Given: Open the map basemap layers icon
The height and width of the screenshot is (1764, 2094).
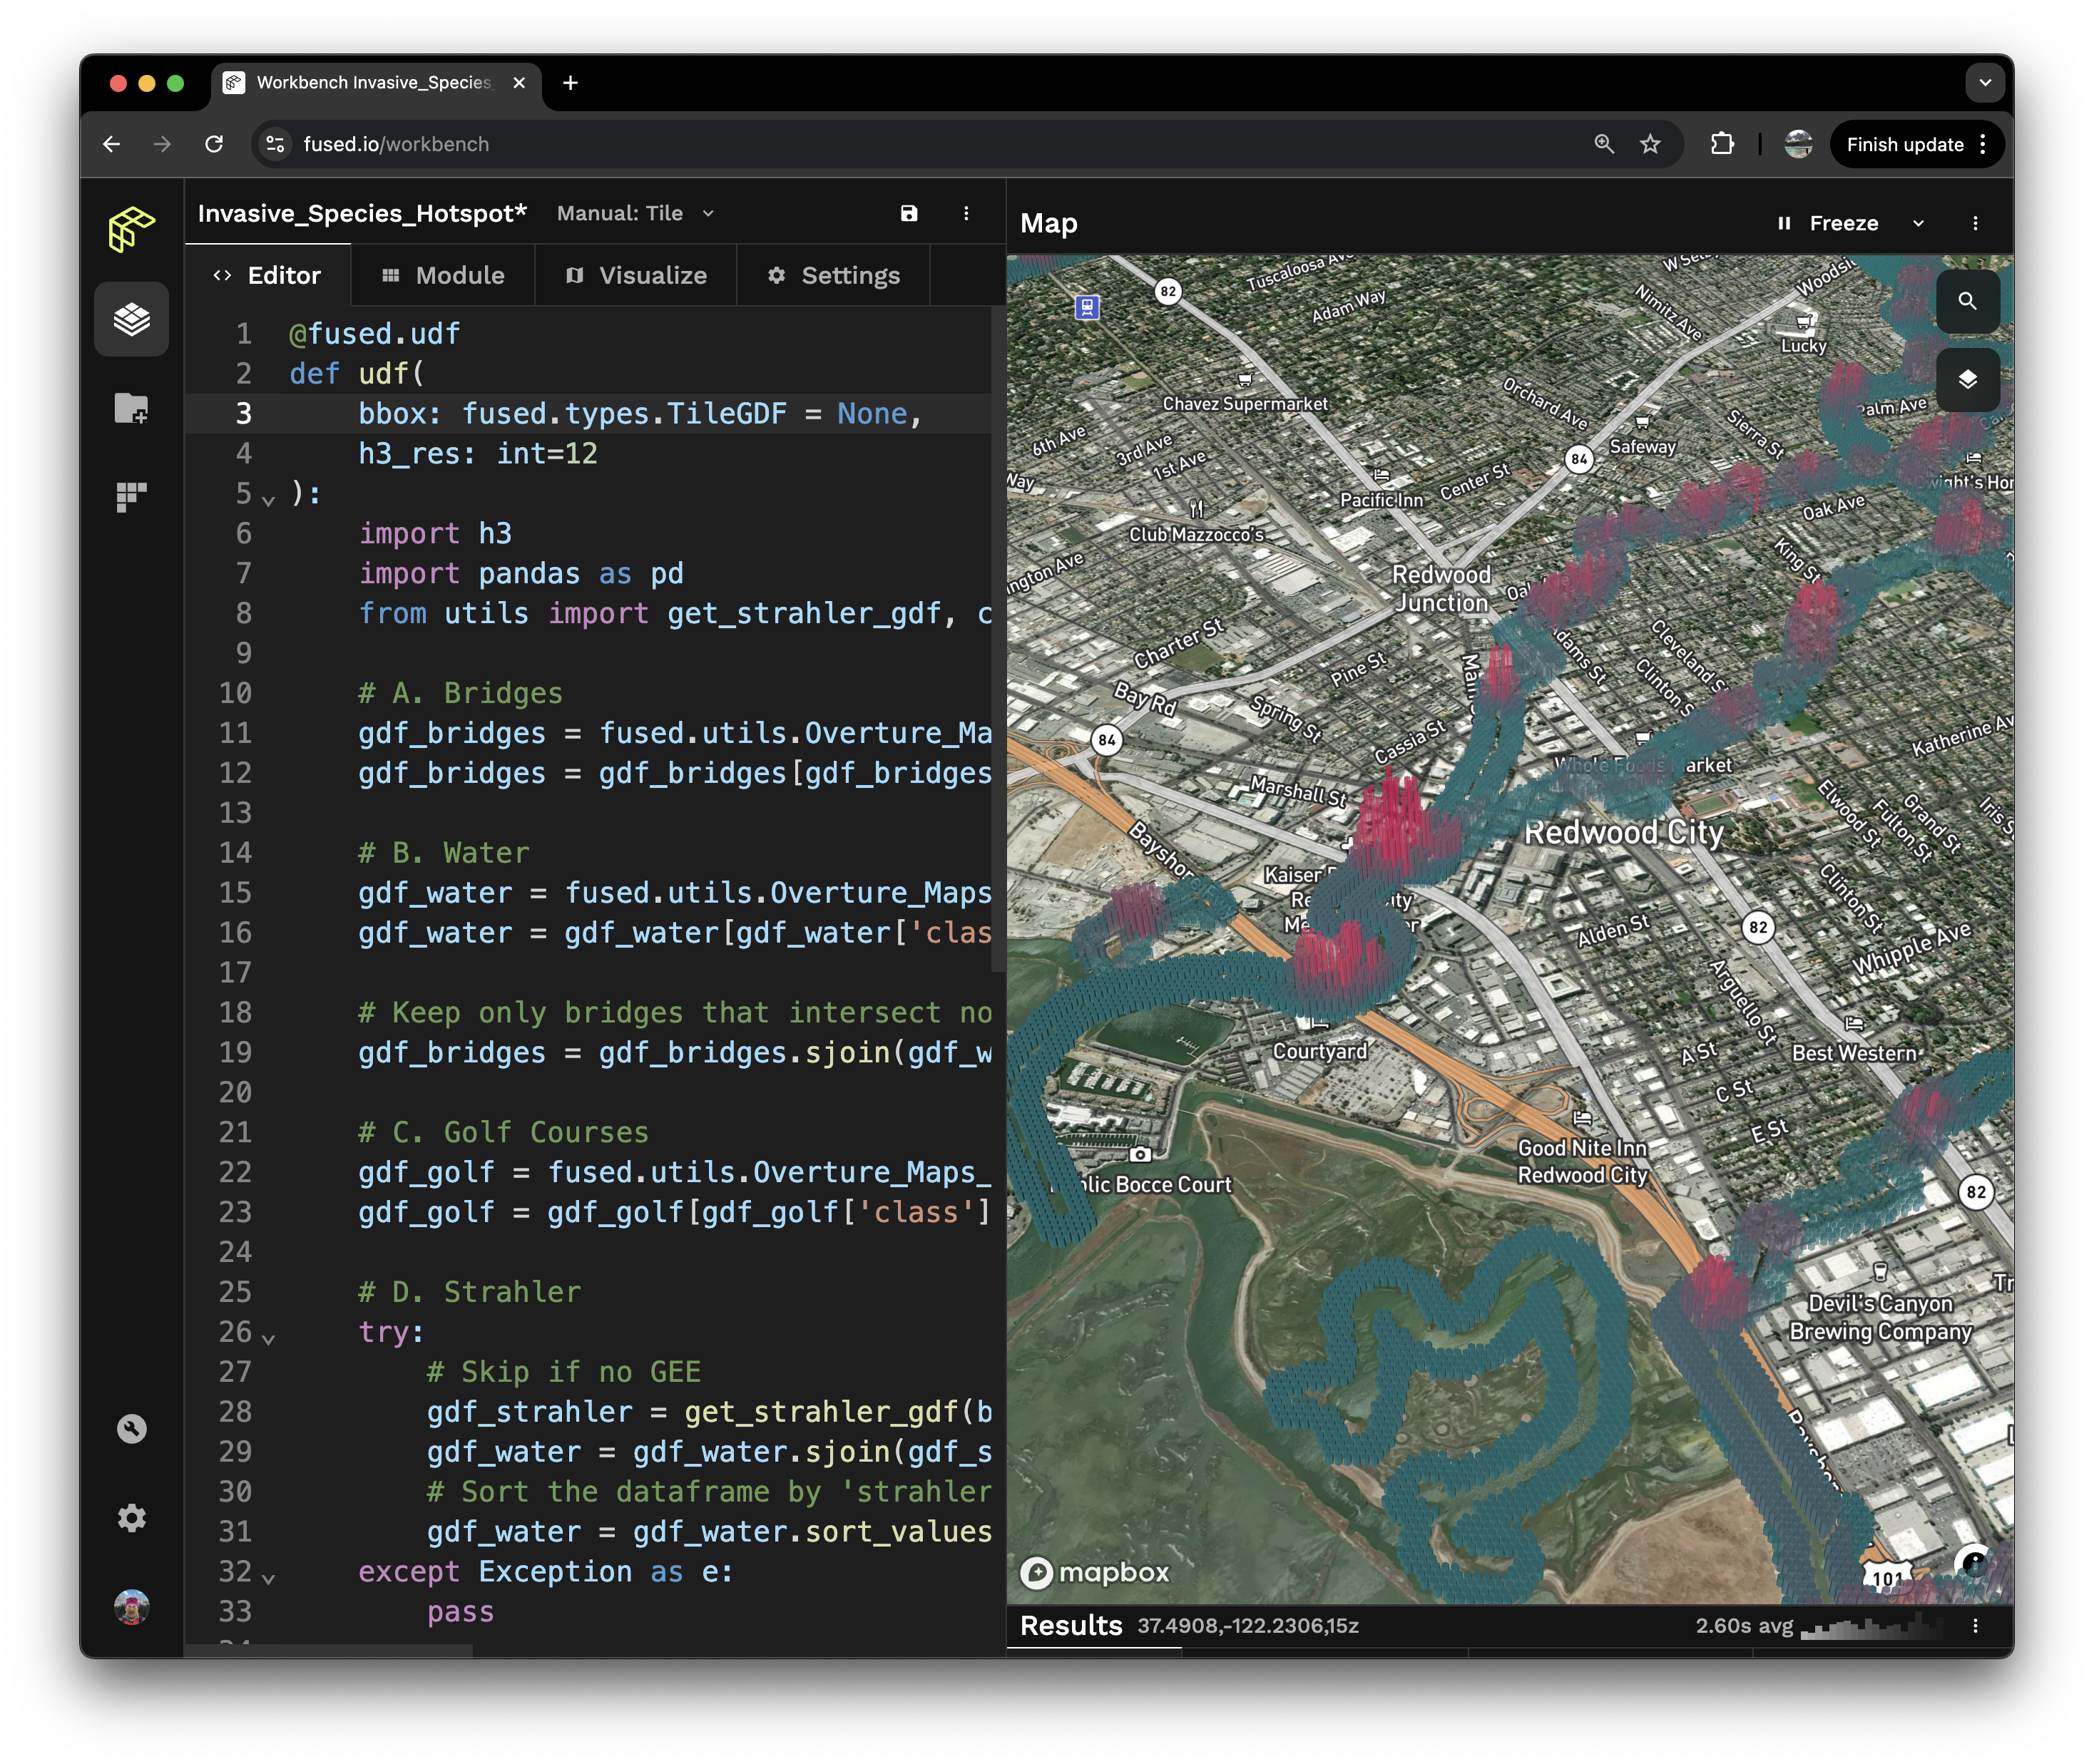Looking at the screenshot, I should tap(1966, 380).
